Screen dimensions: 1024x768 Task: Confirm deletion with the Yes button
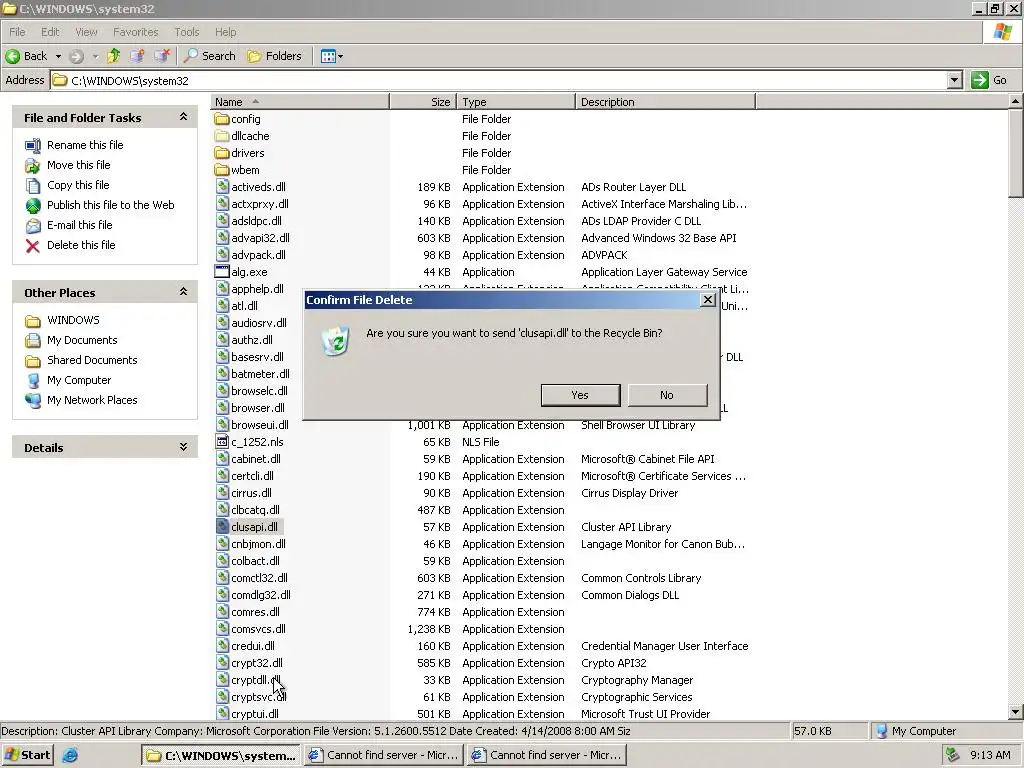tap(580, 395)
